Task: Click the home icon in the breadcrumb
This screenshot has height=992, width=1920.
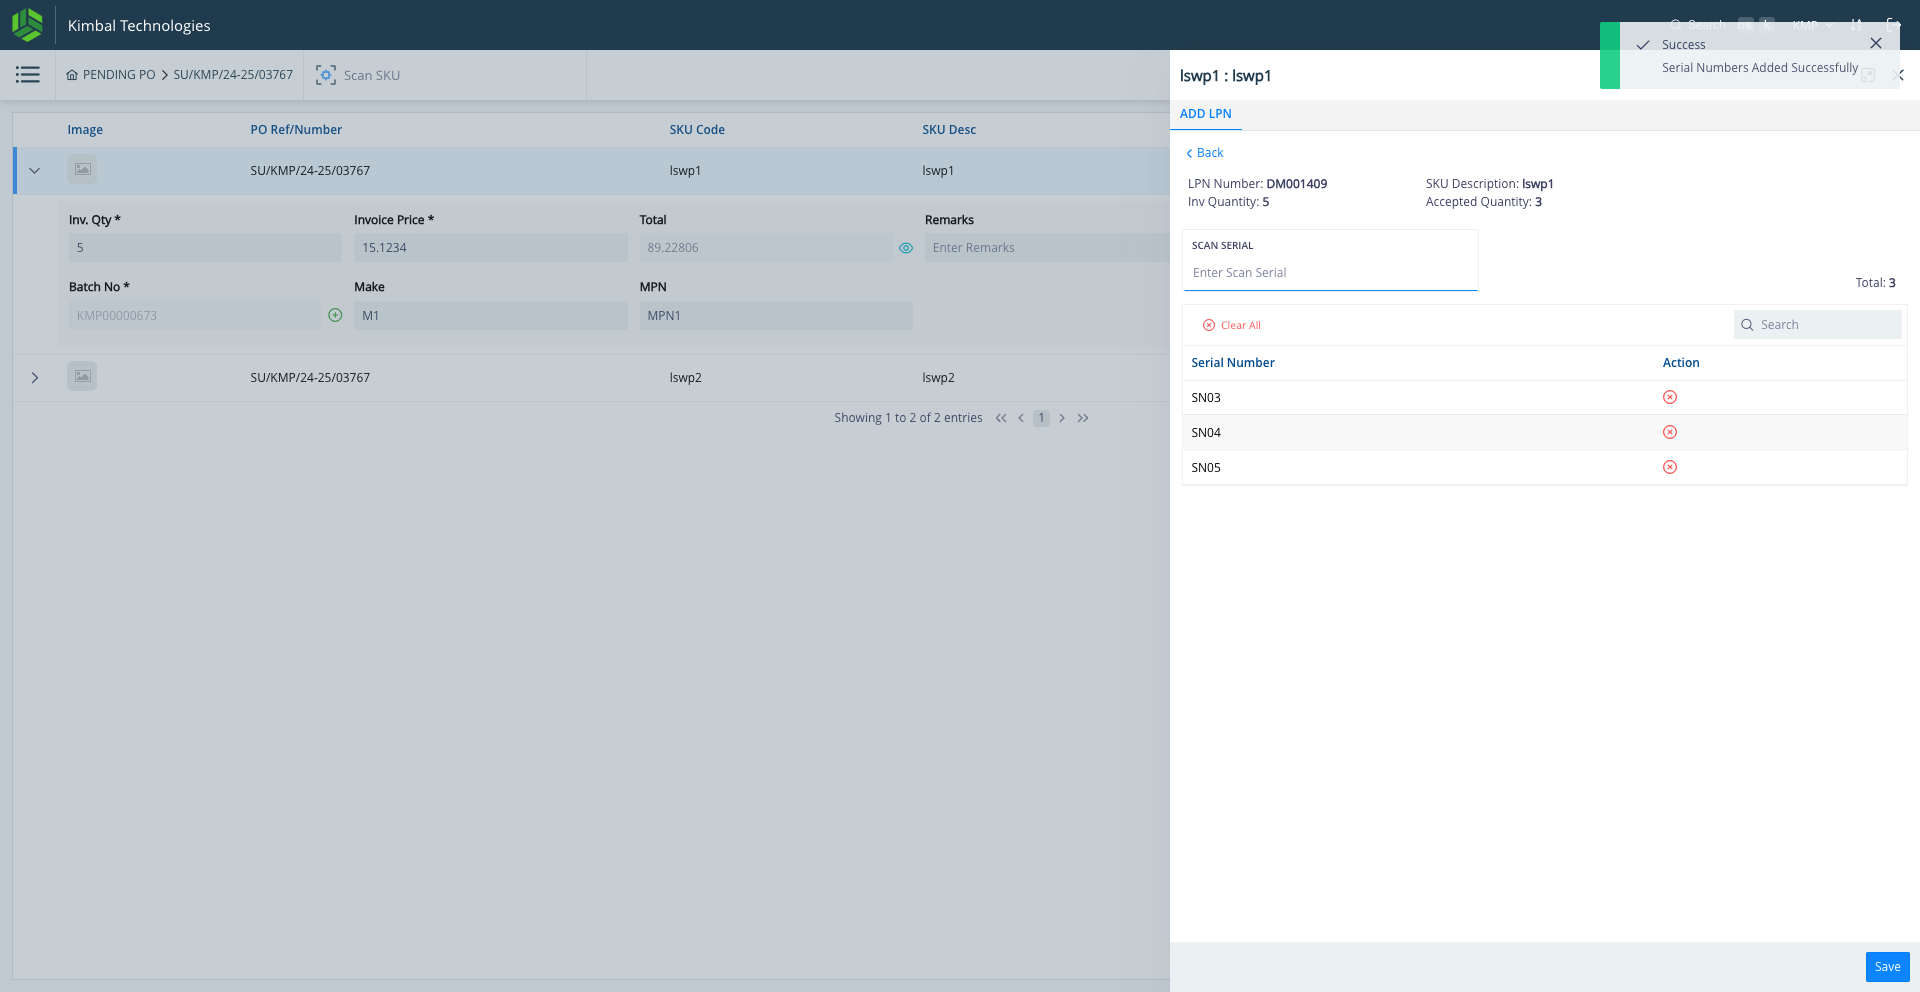Action: coord(72,75)
